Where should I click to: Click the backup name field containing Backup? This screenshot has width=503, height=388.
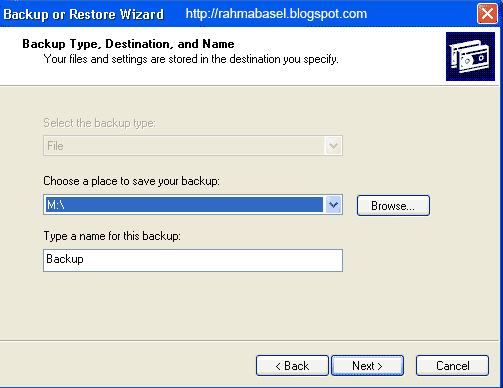[x=193, y=260]
